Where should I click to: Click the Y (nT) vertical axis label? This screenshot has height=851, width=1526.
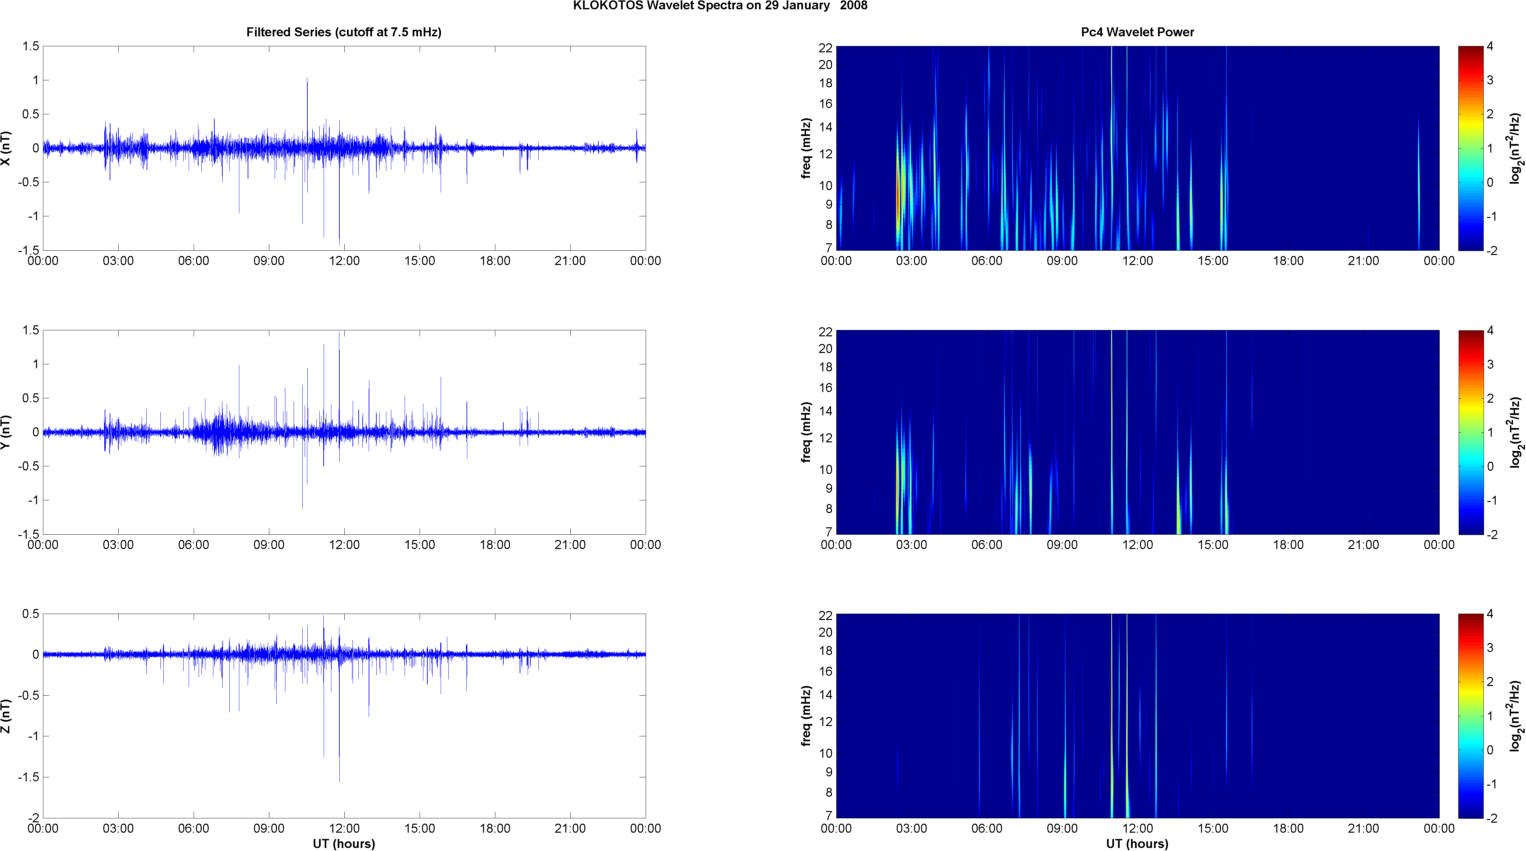[x=7, y=432]
